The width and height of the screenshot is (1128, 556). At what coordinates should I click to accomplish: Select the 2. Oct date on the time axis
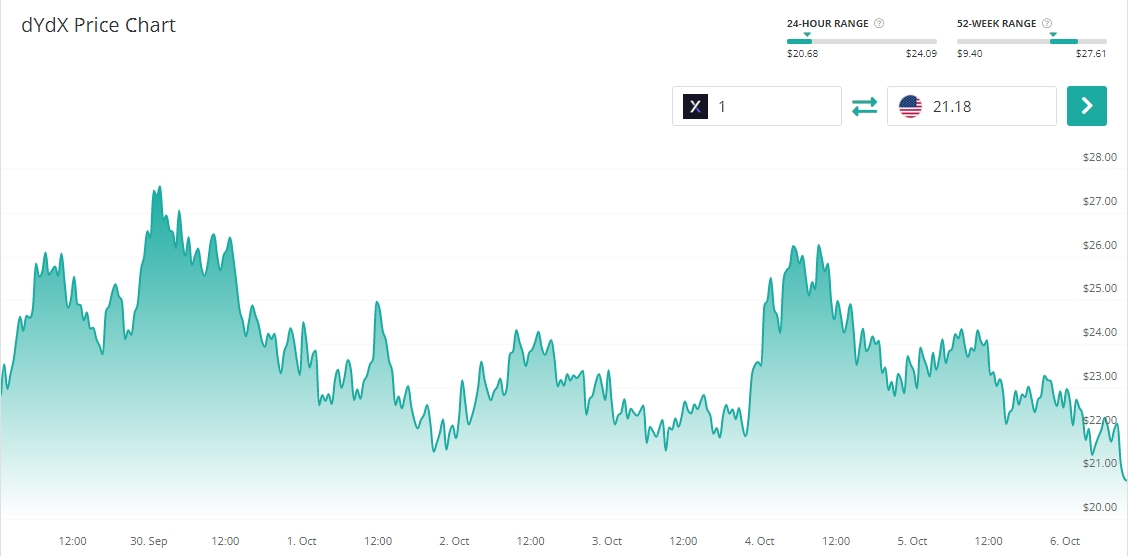[454, 541]
